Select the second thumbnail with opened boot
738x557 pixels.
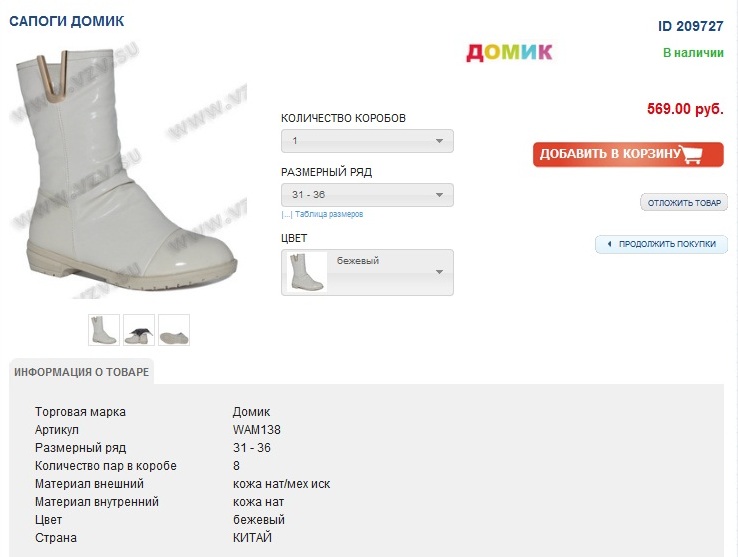pos(139,330)
